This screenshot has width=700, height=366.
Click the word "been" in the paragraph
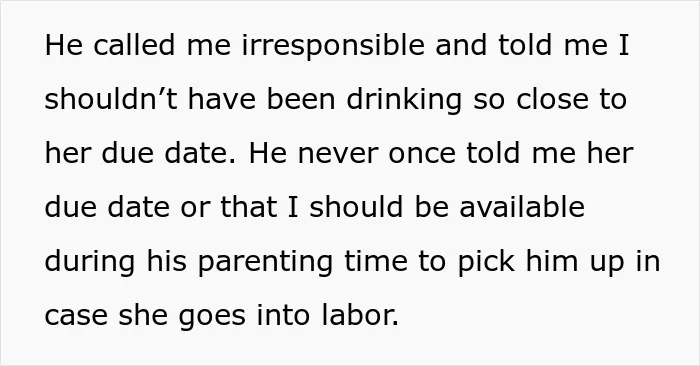300,99
